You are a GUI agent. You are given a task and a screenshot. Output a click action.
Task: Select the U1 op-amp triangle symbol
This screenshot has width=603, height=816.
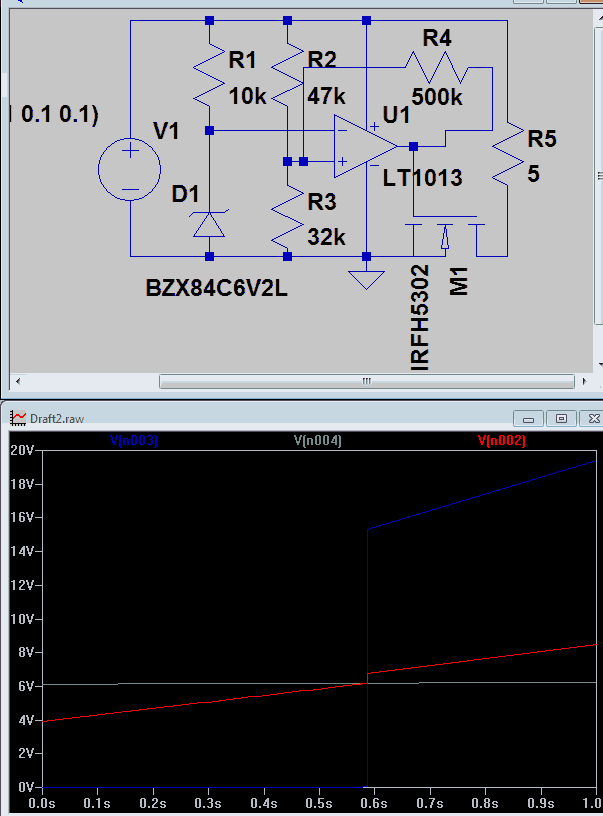pos(365,146)
